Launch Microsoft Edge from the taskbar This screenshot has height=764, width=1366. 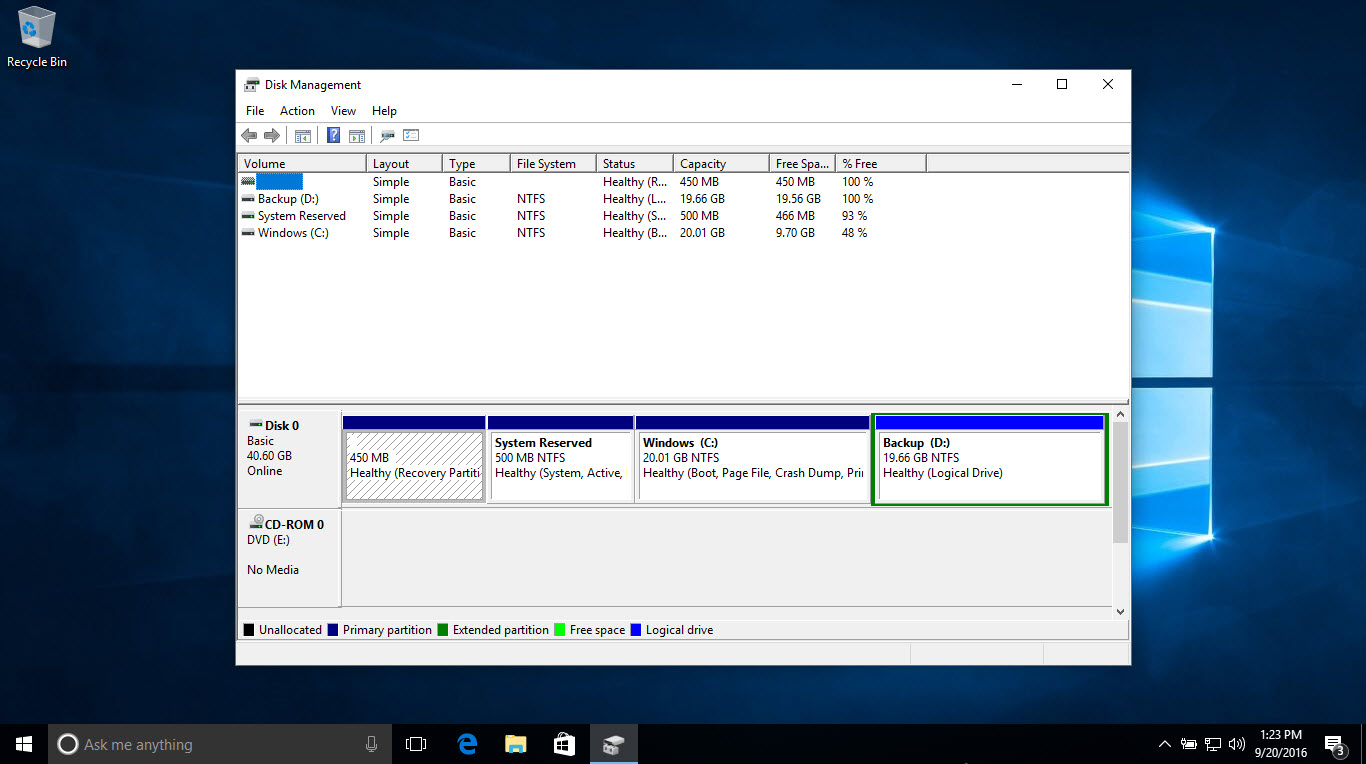(x=466, y=744)
